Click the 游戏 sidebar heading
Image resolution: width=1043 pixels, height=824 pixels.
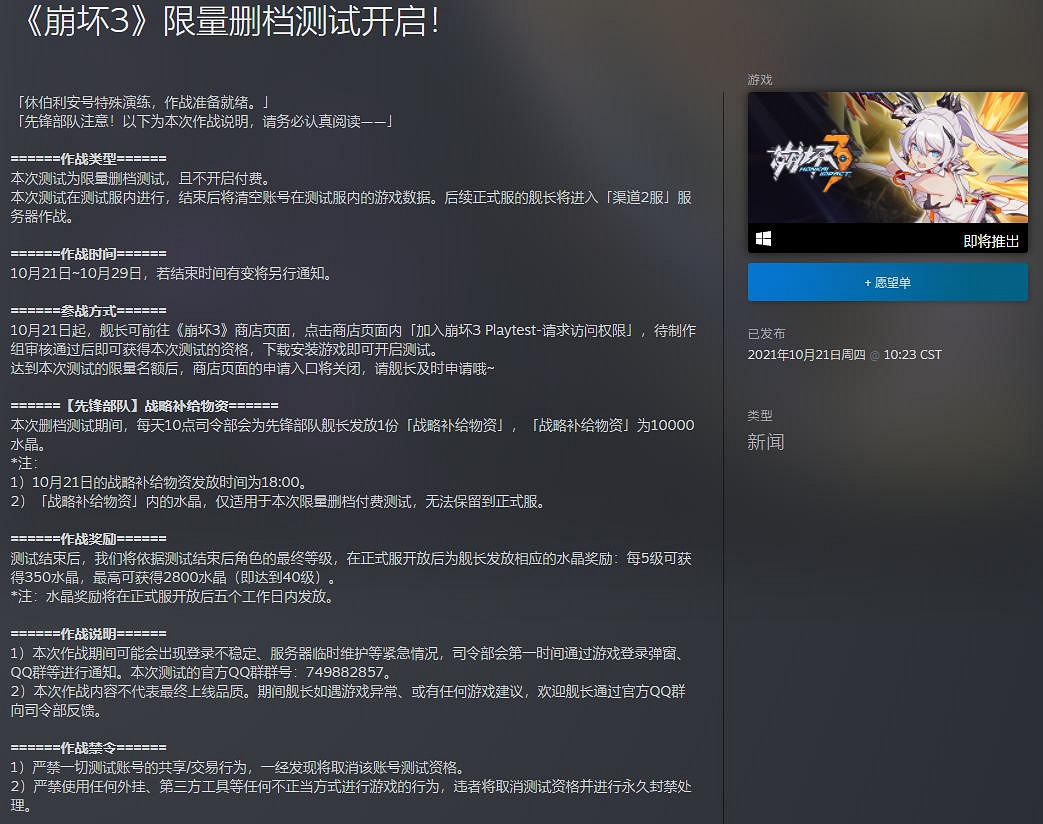pos(760,79)
